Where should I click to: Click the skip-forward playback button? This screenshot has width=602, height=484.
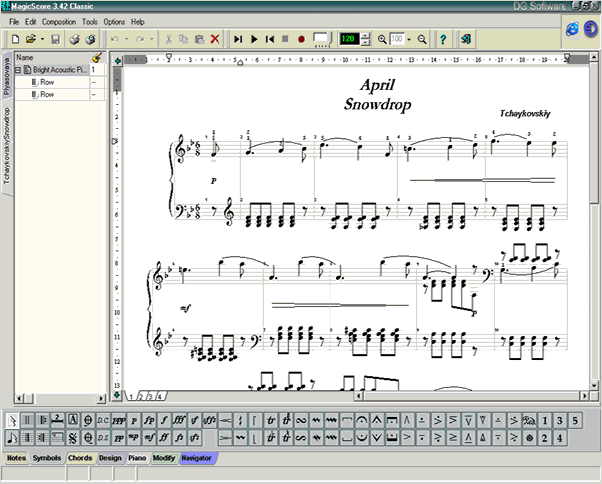(x=238, y=39)
